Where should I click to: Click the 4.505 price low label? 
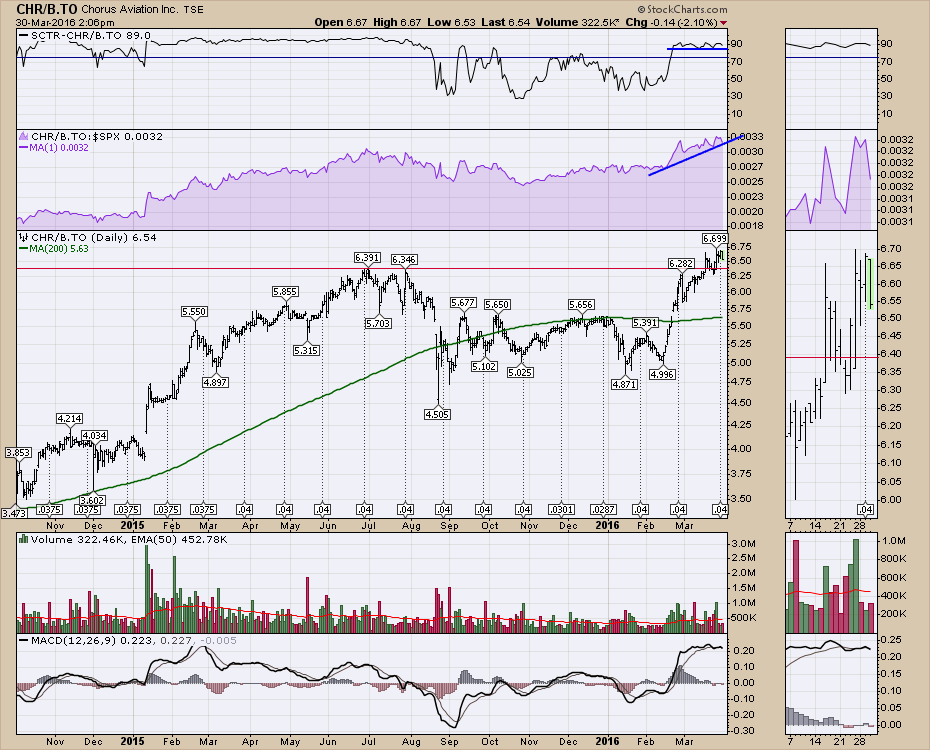point(437,414)
